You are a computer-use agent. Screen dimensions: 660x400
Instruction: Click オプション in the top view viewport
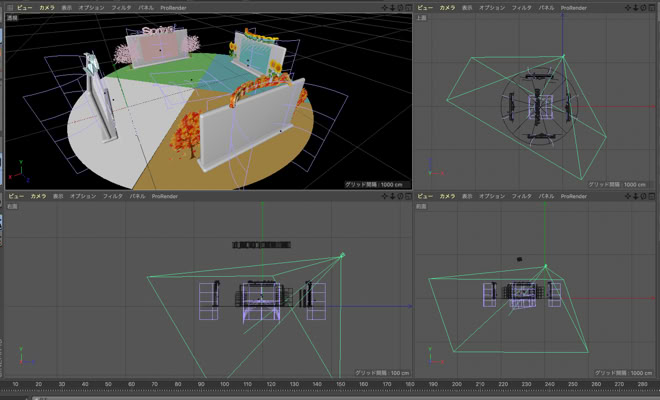(x=491, y=7)
